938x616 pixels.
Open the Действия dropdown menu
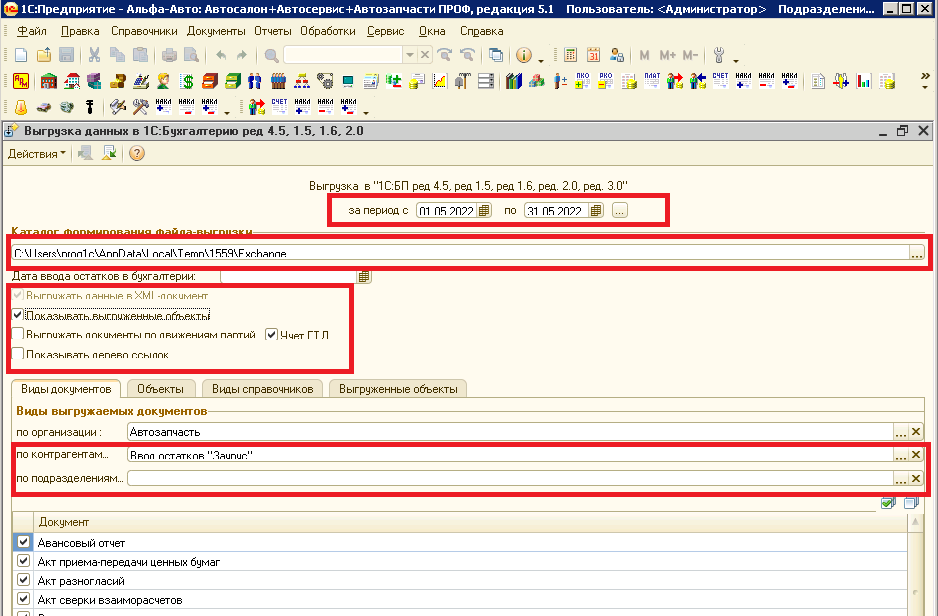click(x=36, y=154)
